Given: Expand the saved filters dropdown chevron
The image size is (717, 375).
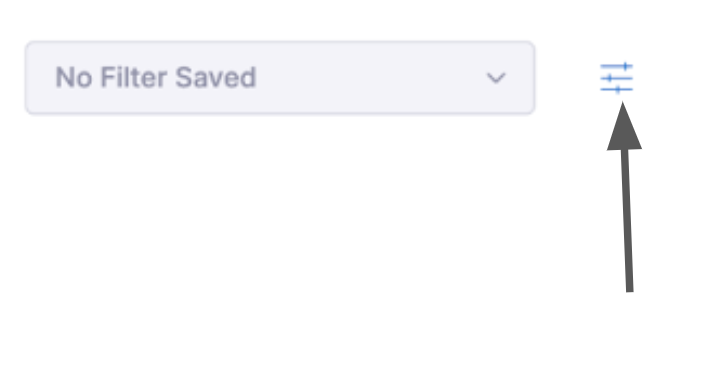Looking at the screenshot, I should pos(496,78).
